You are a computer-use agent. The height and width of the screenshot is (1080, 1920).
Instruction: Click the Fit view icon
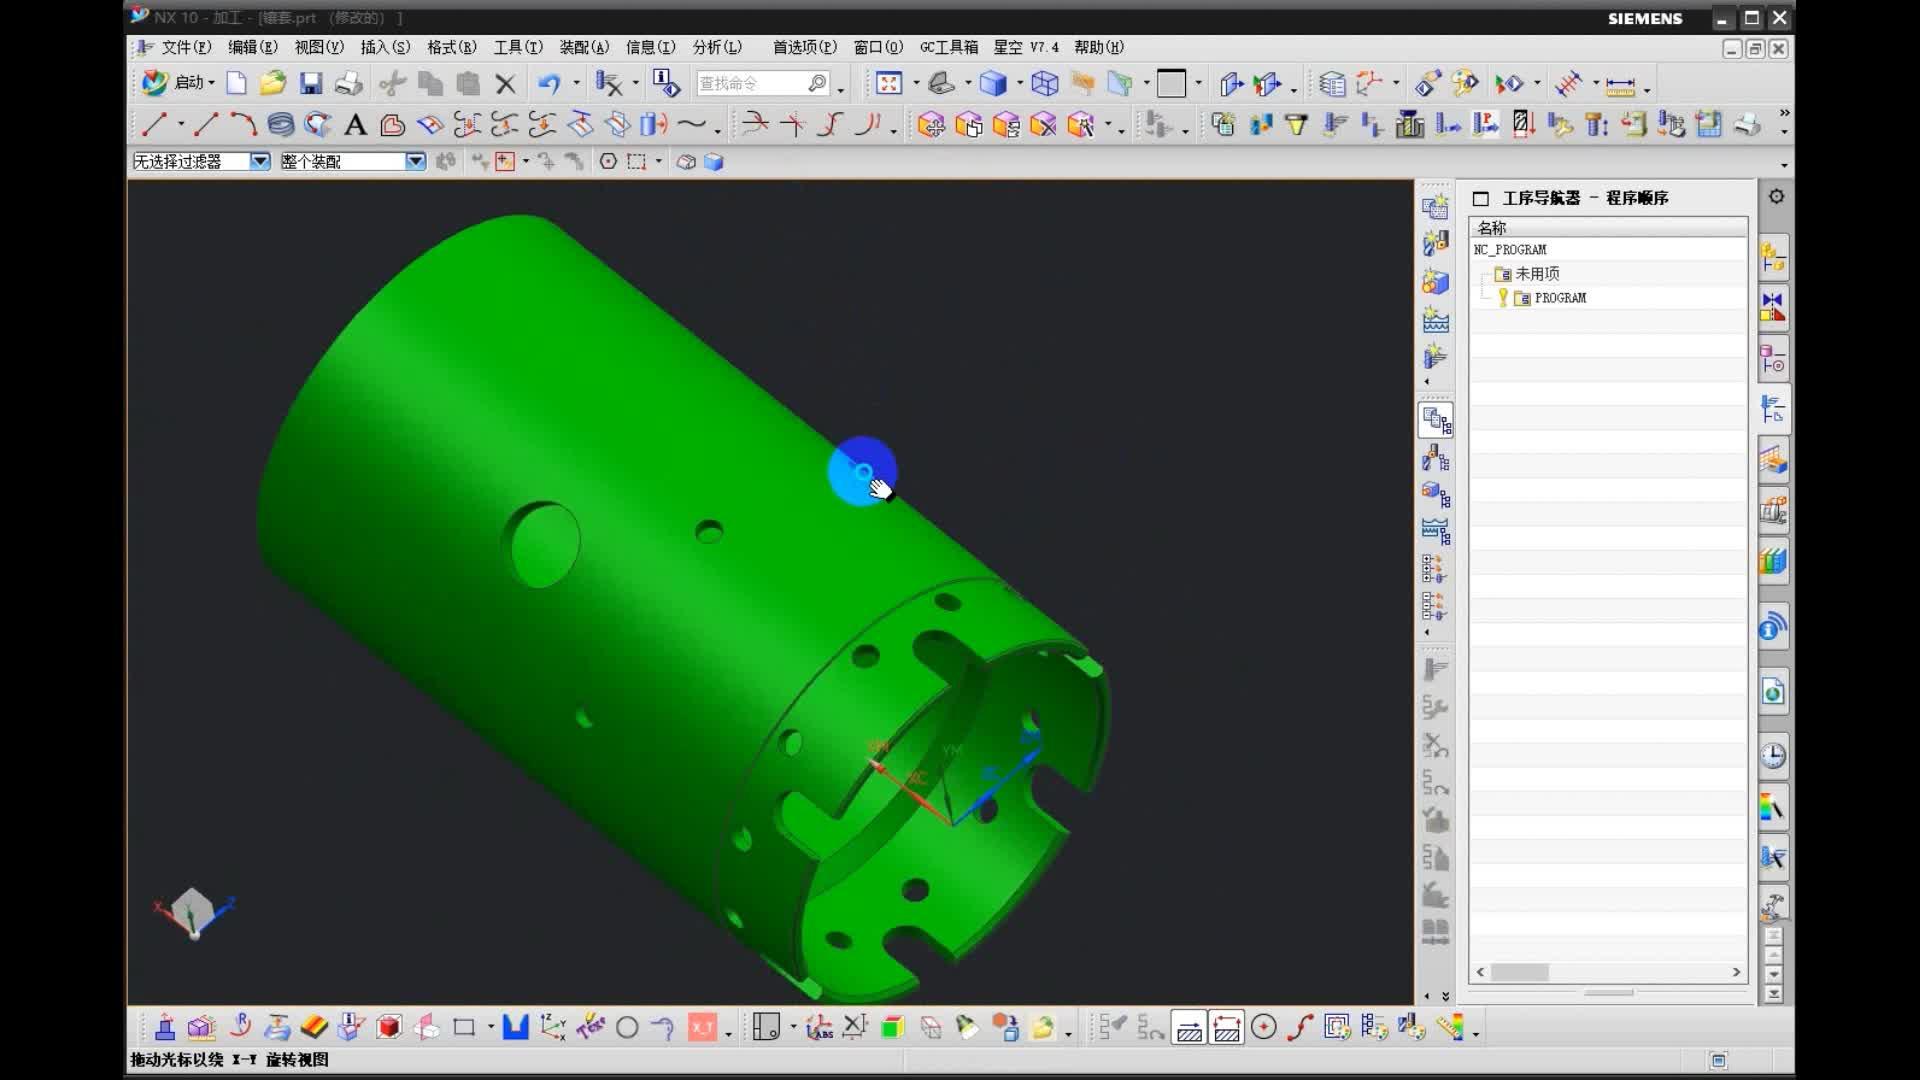(888, 84)
